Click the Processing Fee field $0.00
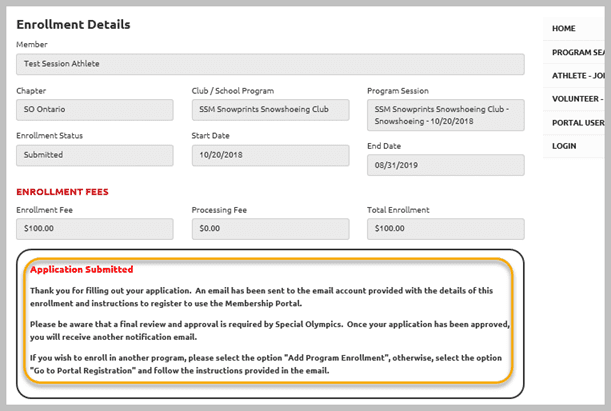This screenshot has width=611, height=411. pyautogui.click(x=270, y=229)
